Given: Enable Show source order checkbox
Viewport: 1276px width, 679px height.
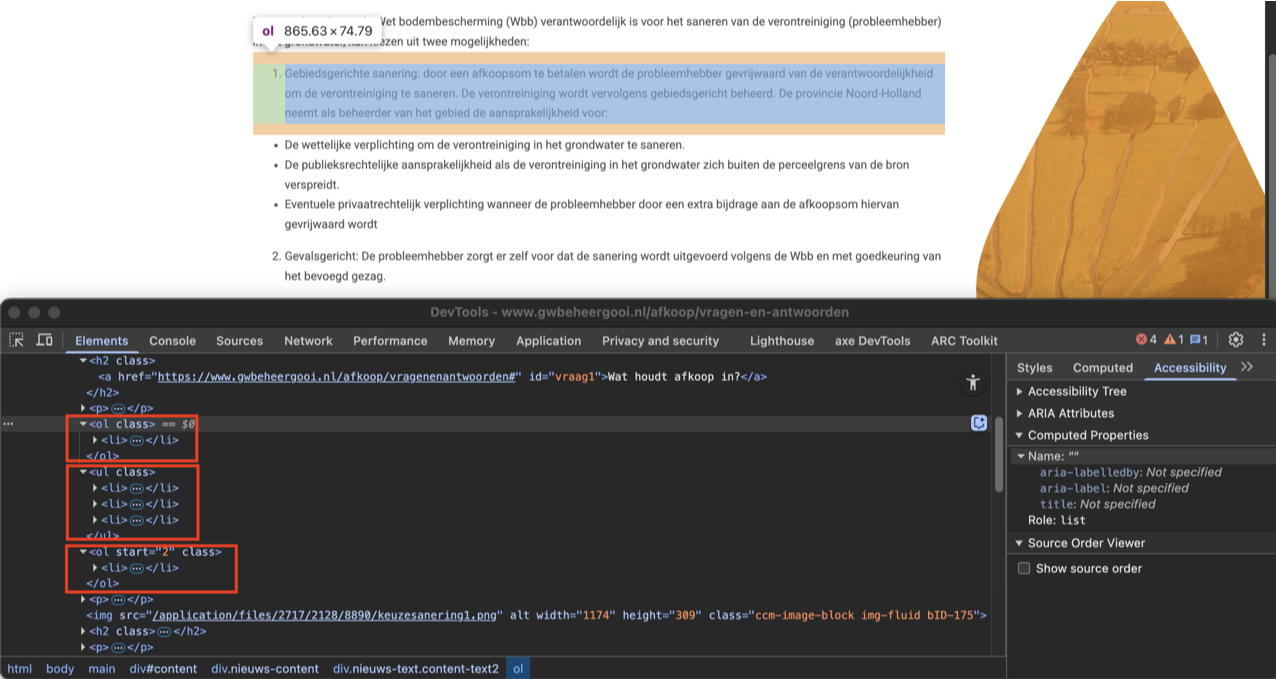Looking at the screenshot, I should (1024, 568).
